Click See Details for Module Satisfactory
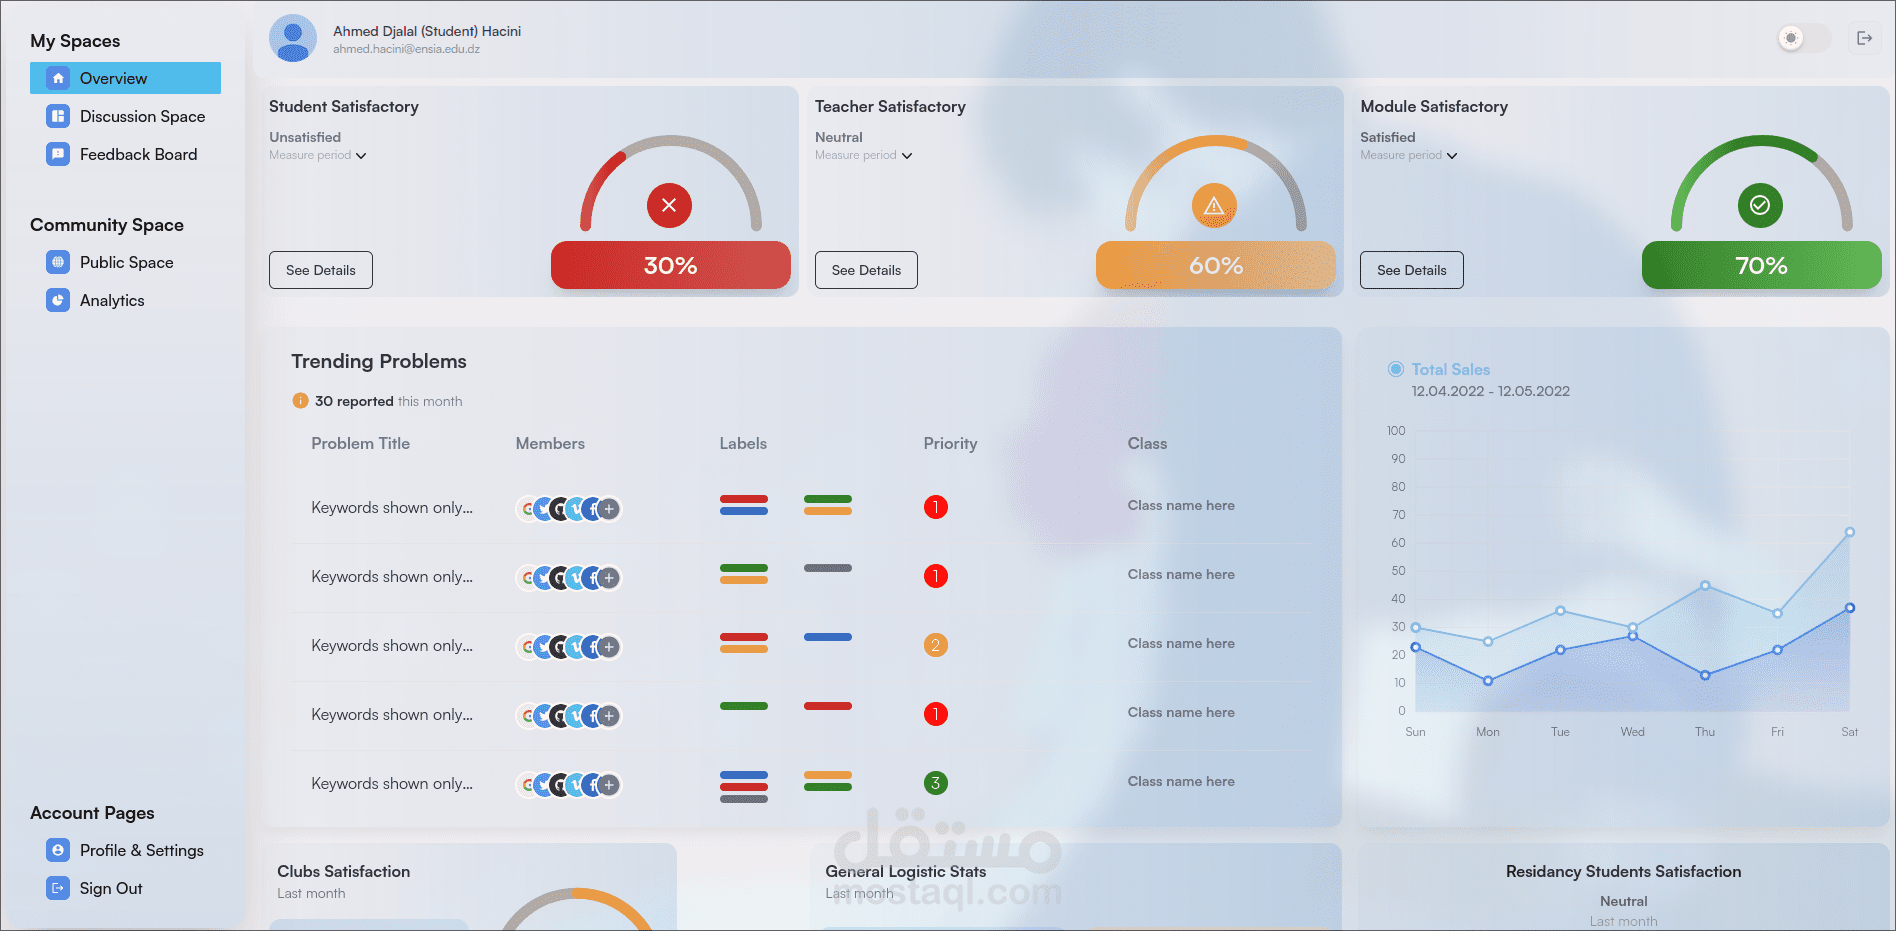This screenshot has width=1896, height=931. [1412, 270]
